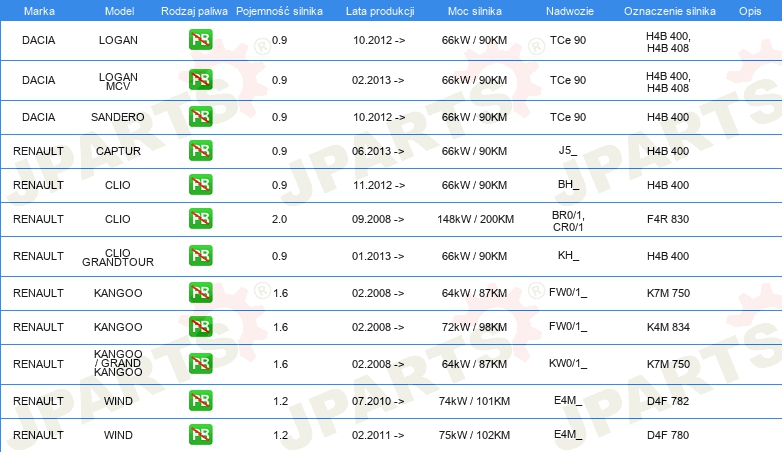Image resolution: width=782 pixels, height=452 pixels.
Task: Click the Oznaczenie silnika column header
Action: 670,11
